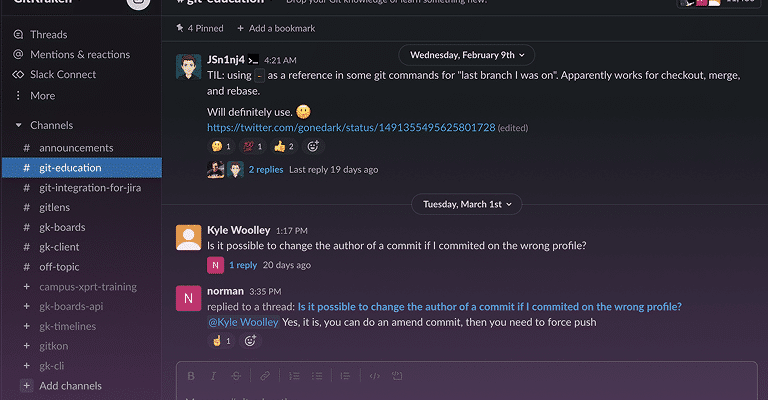Screen dimensions: 768x400
Task: Toggle the thumbs up reaction on JSn1nj4's message
Action: pos(283,146)
